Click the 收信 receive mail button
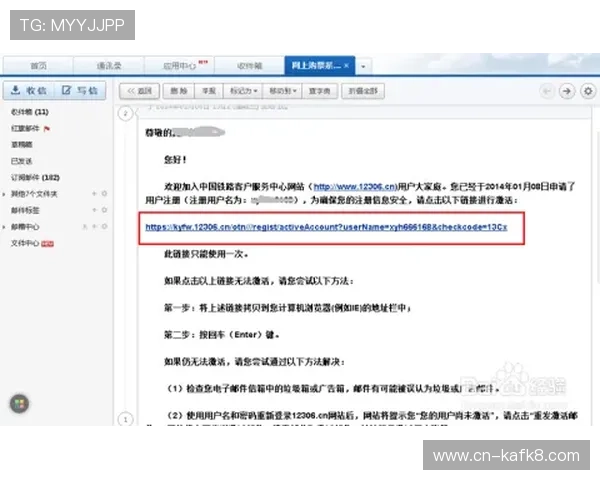 pyautogui.click(x=29, y=91)
